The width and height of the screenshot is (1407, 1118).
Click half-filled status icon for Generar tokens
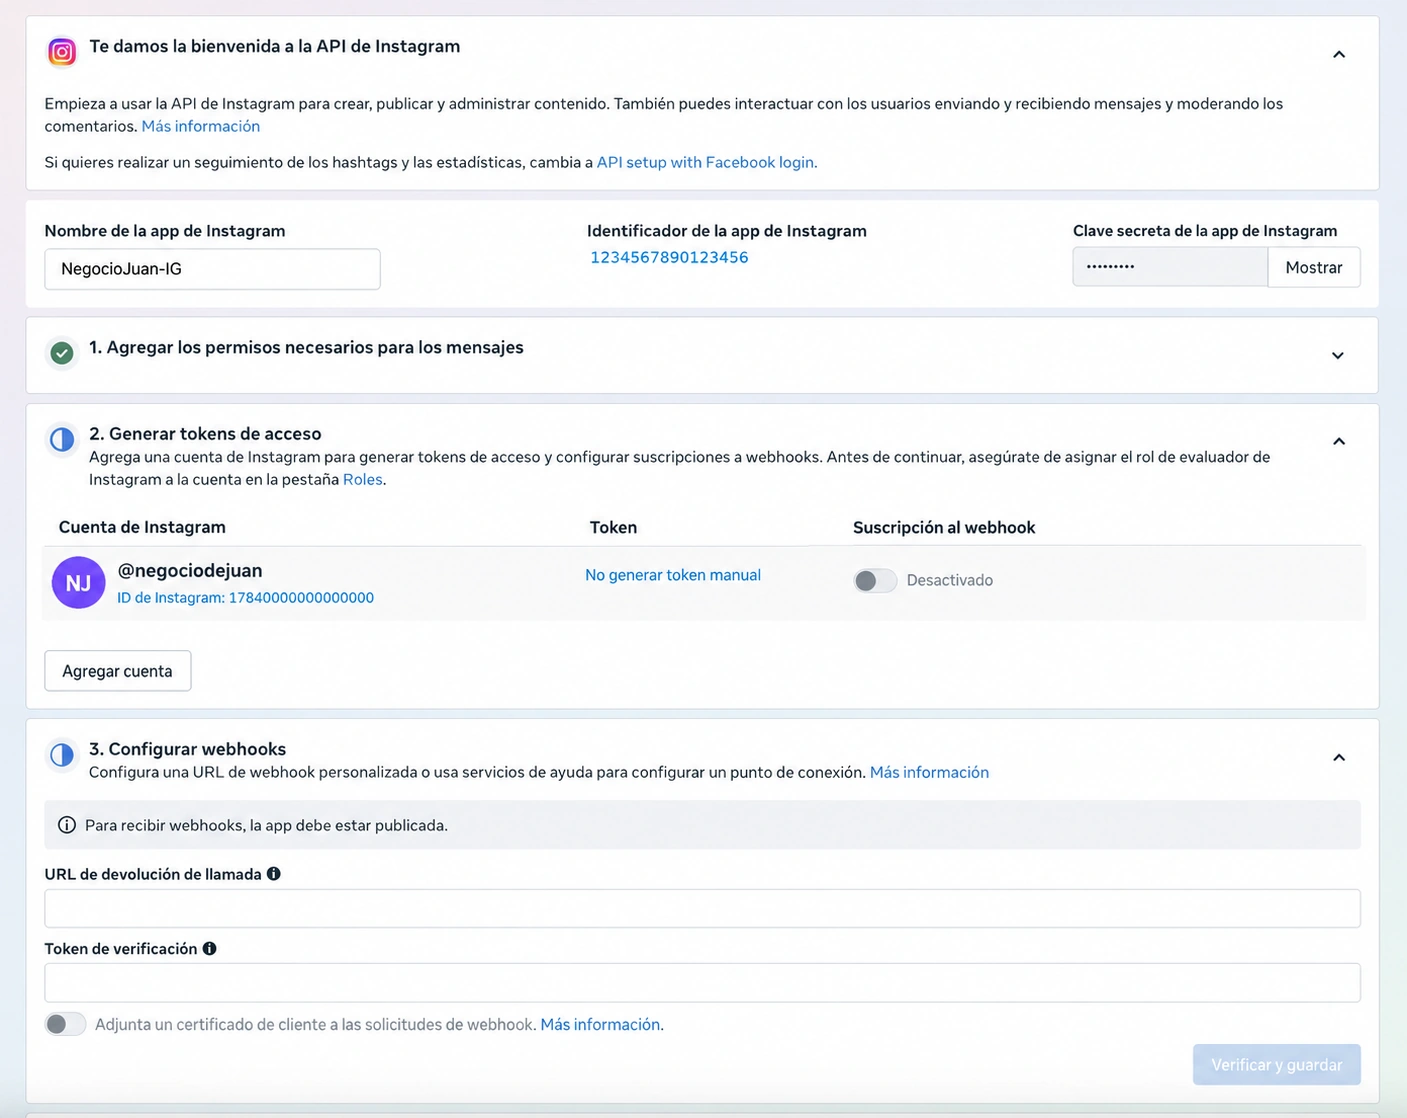[62, 439]
